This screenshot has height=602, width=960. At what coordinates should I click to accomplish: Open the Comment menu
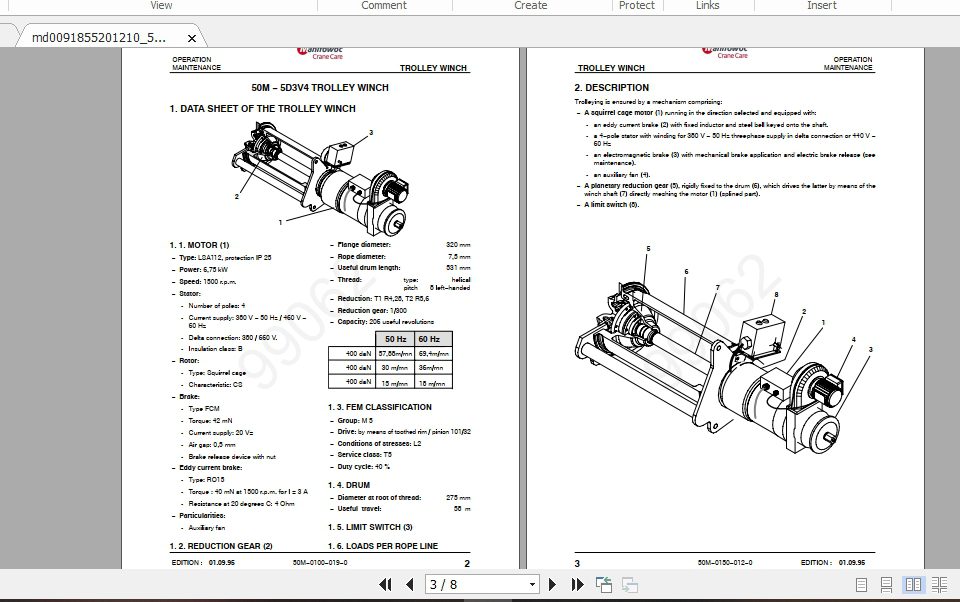coord(384,5)
